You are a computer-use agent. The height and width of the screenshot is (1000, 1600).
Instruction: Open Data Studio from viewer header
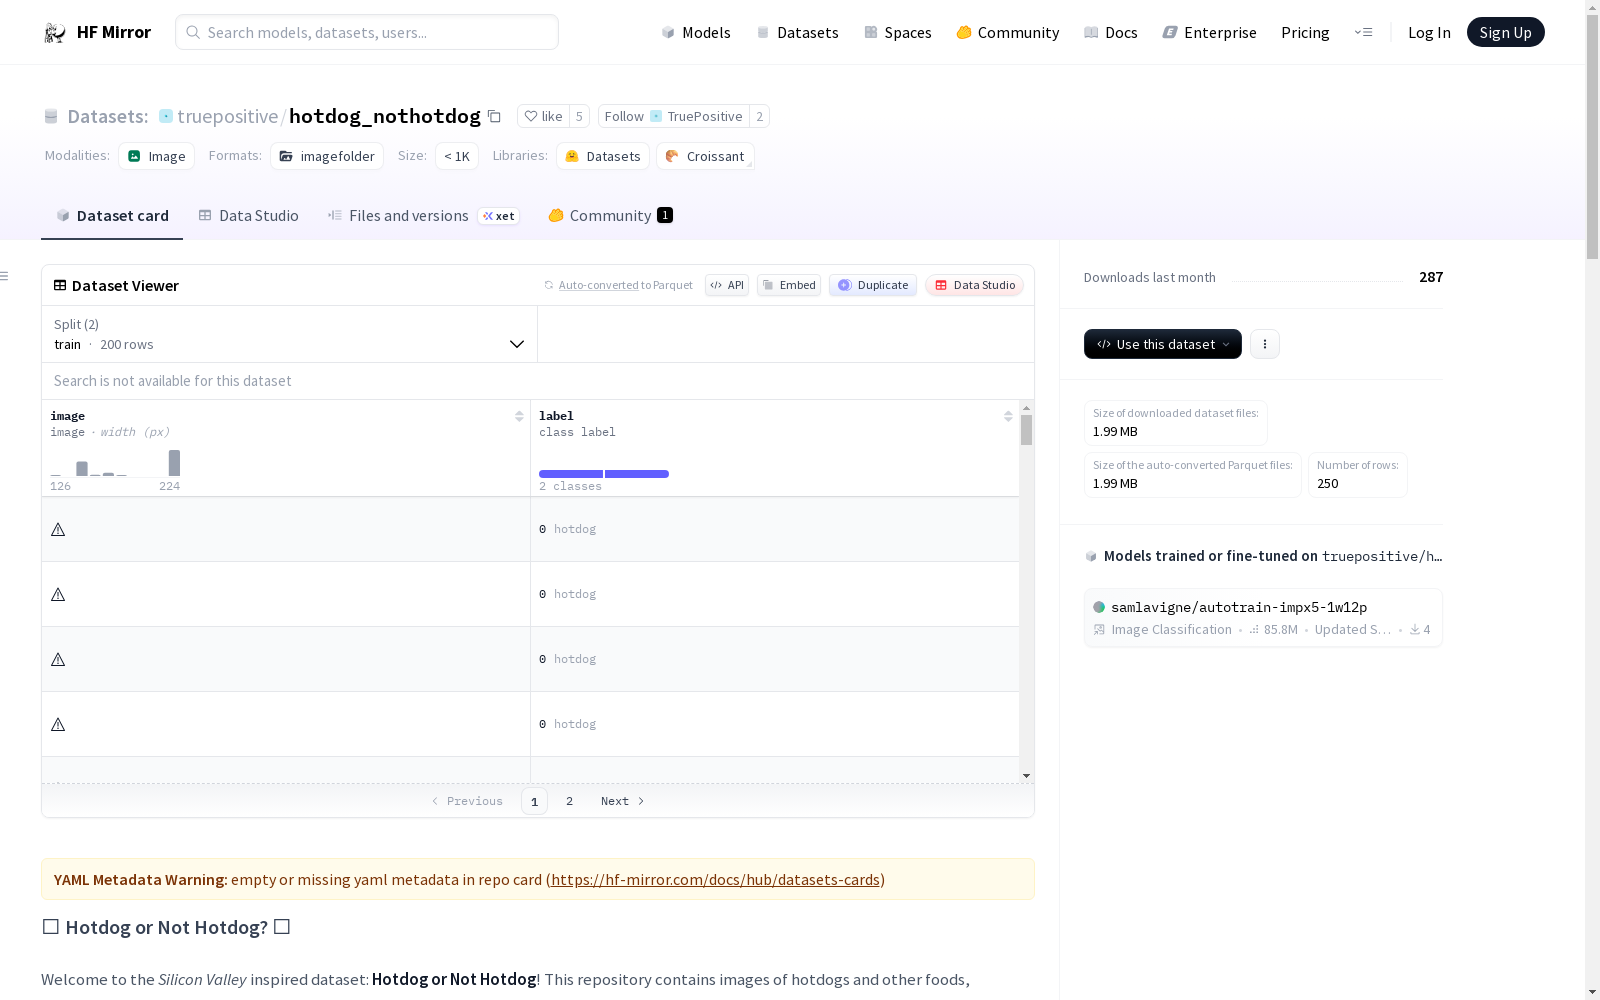point(975,285)
